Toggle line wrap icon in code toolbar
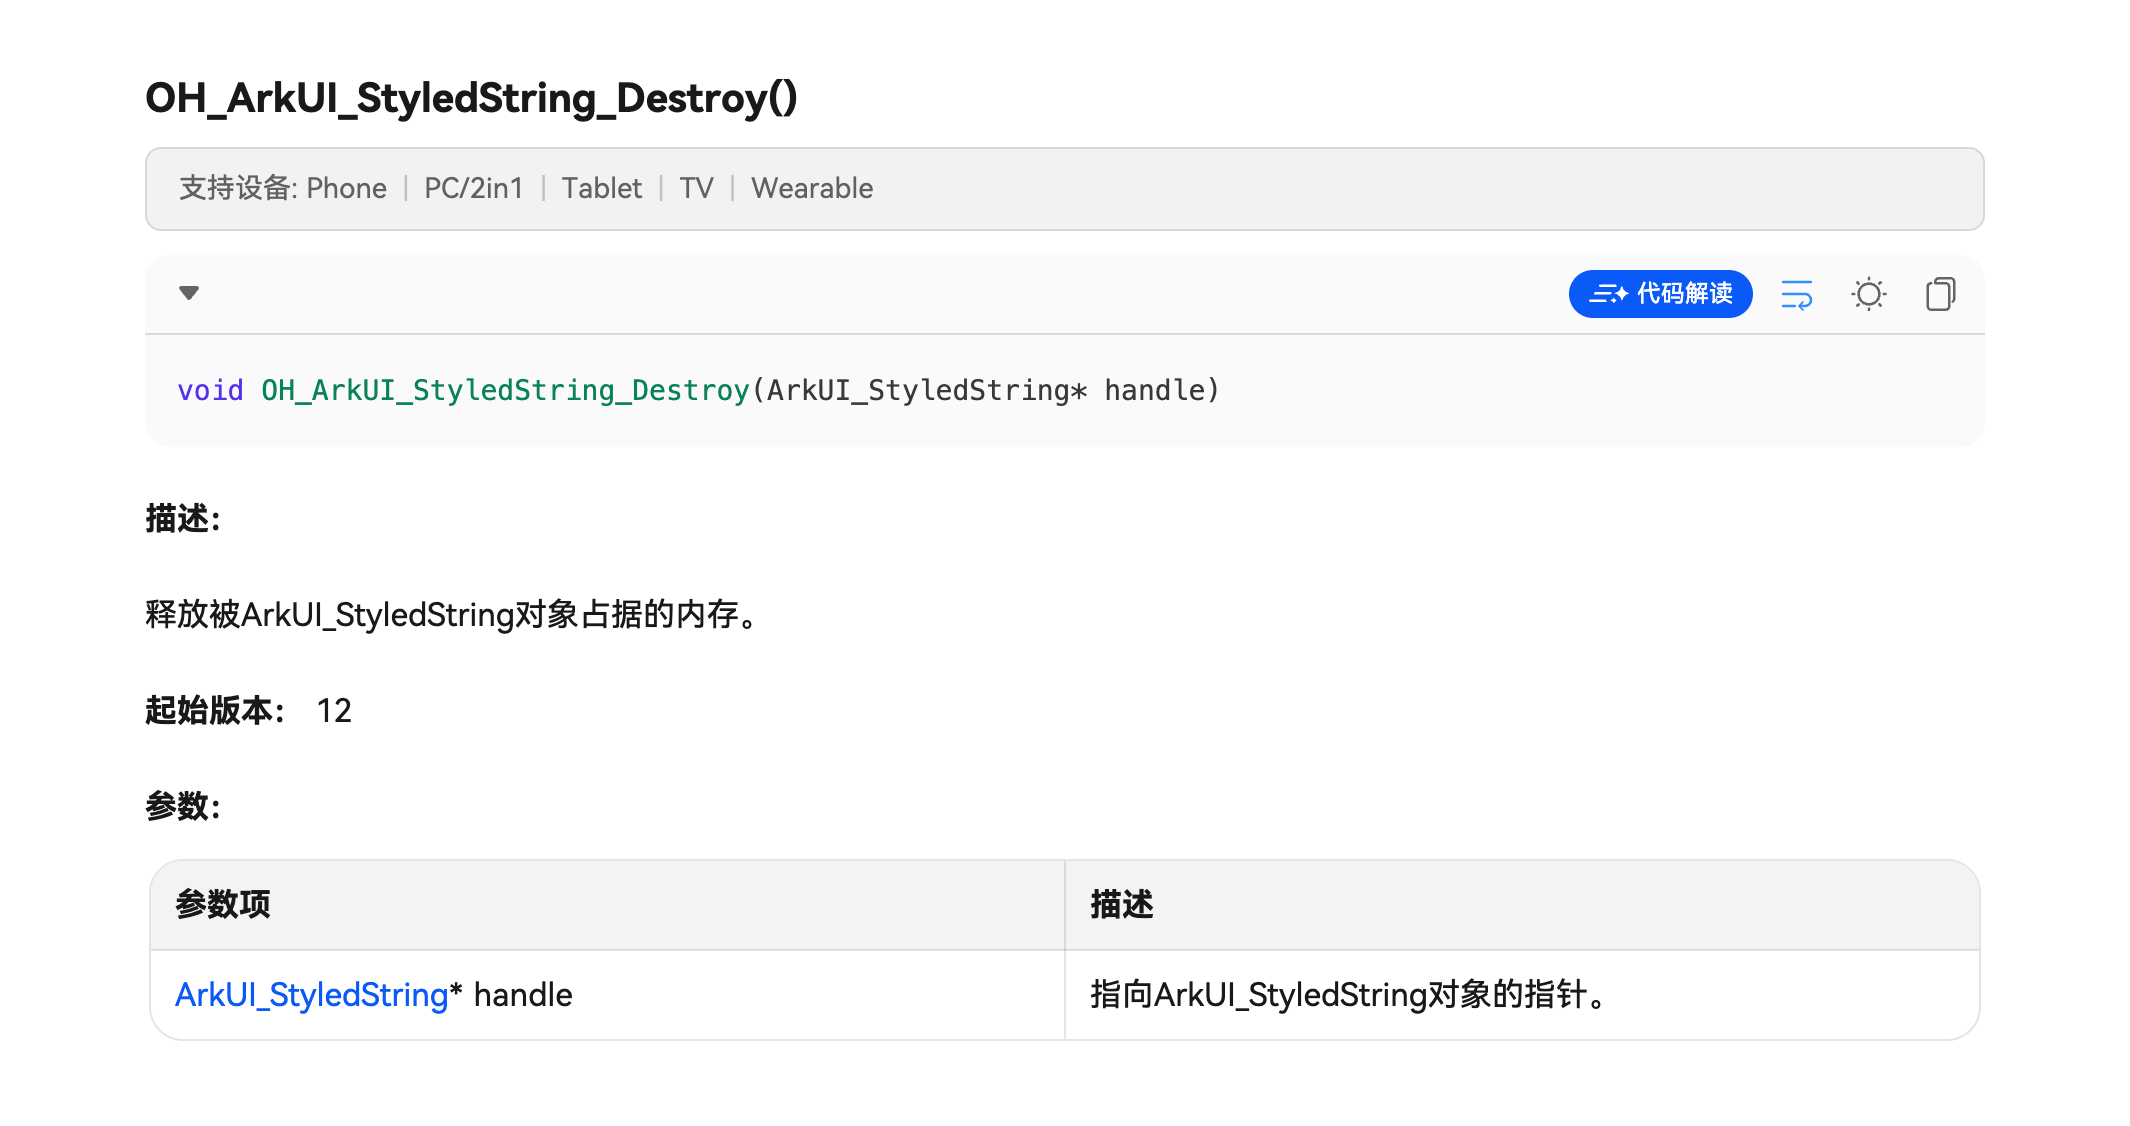 pos(1796,294)
